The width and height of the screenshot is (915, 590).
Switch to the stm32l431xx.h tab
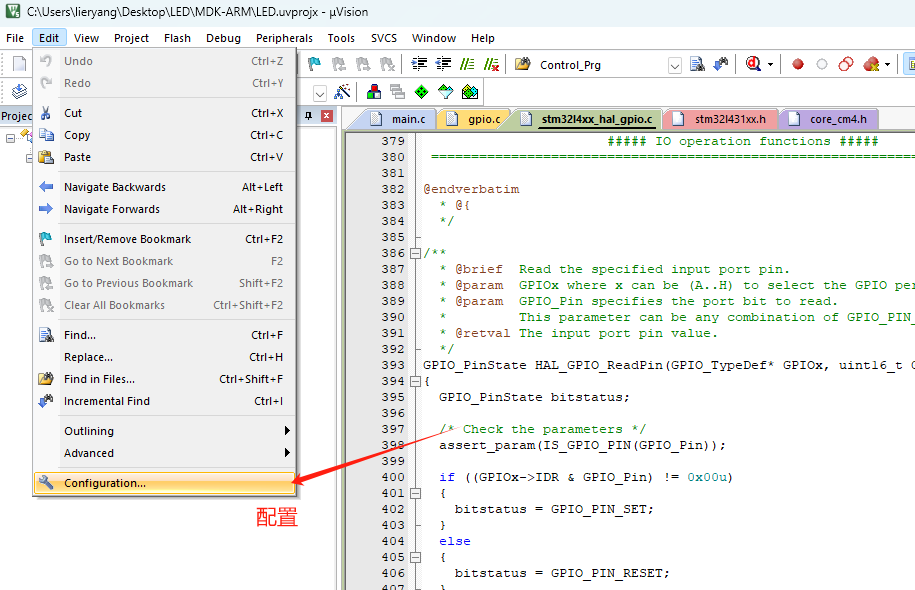click(721, 119)
